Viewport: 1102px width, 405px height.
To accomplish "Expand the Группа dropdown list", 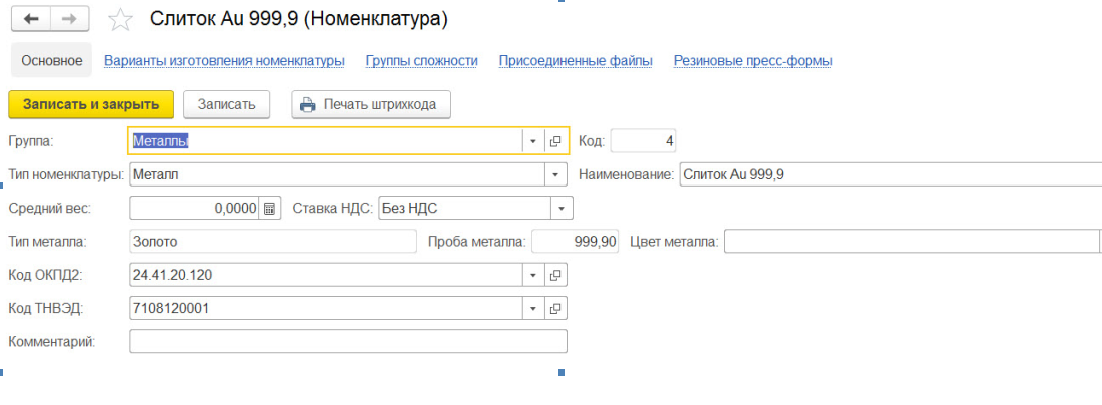I will 533,141.
